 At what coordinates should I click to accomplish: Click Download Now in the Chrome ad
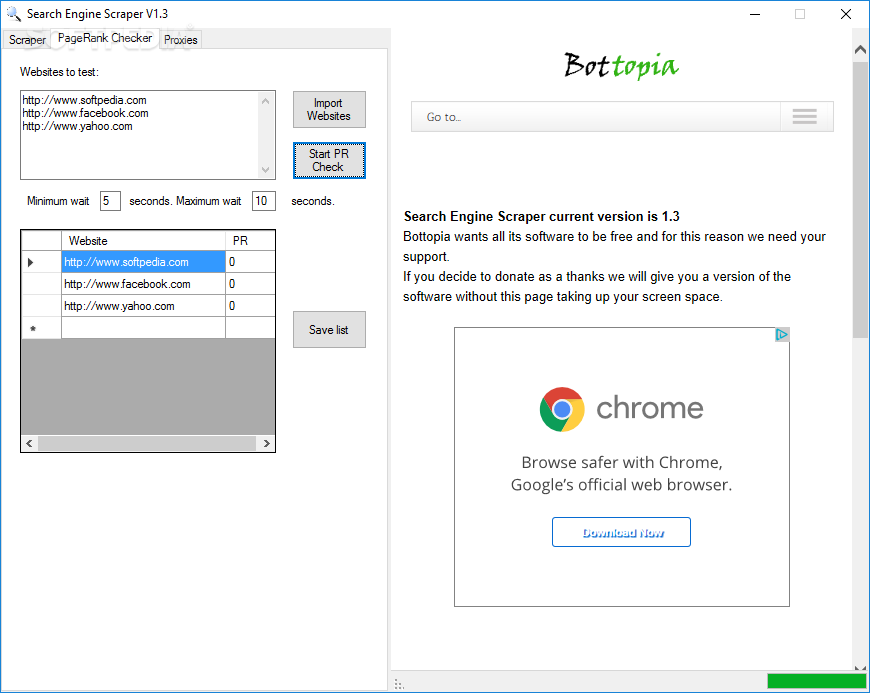[621, 532]
